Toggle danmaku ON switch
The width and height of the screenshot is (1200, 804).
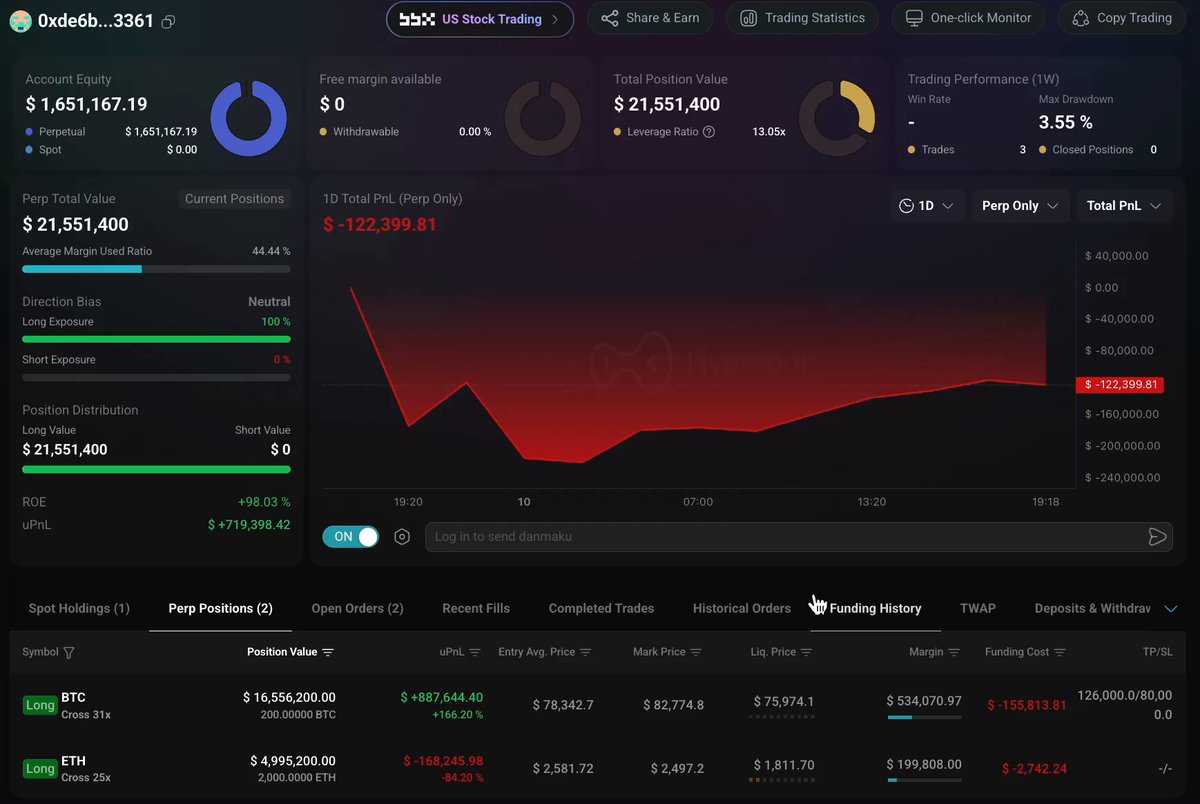(351, 537)
